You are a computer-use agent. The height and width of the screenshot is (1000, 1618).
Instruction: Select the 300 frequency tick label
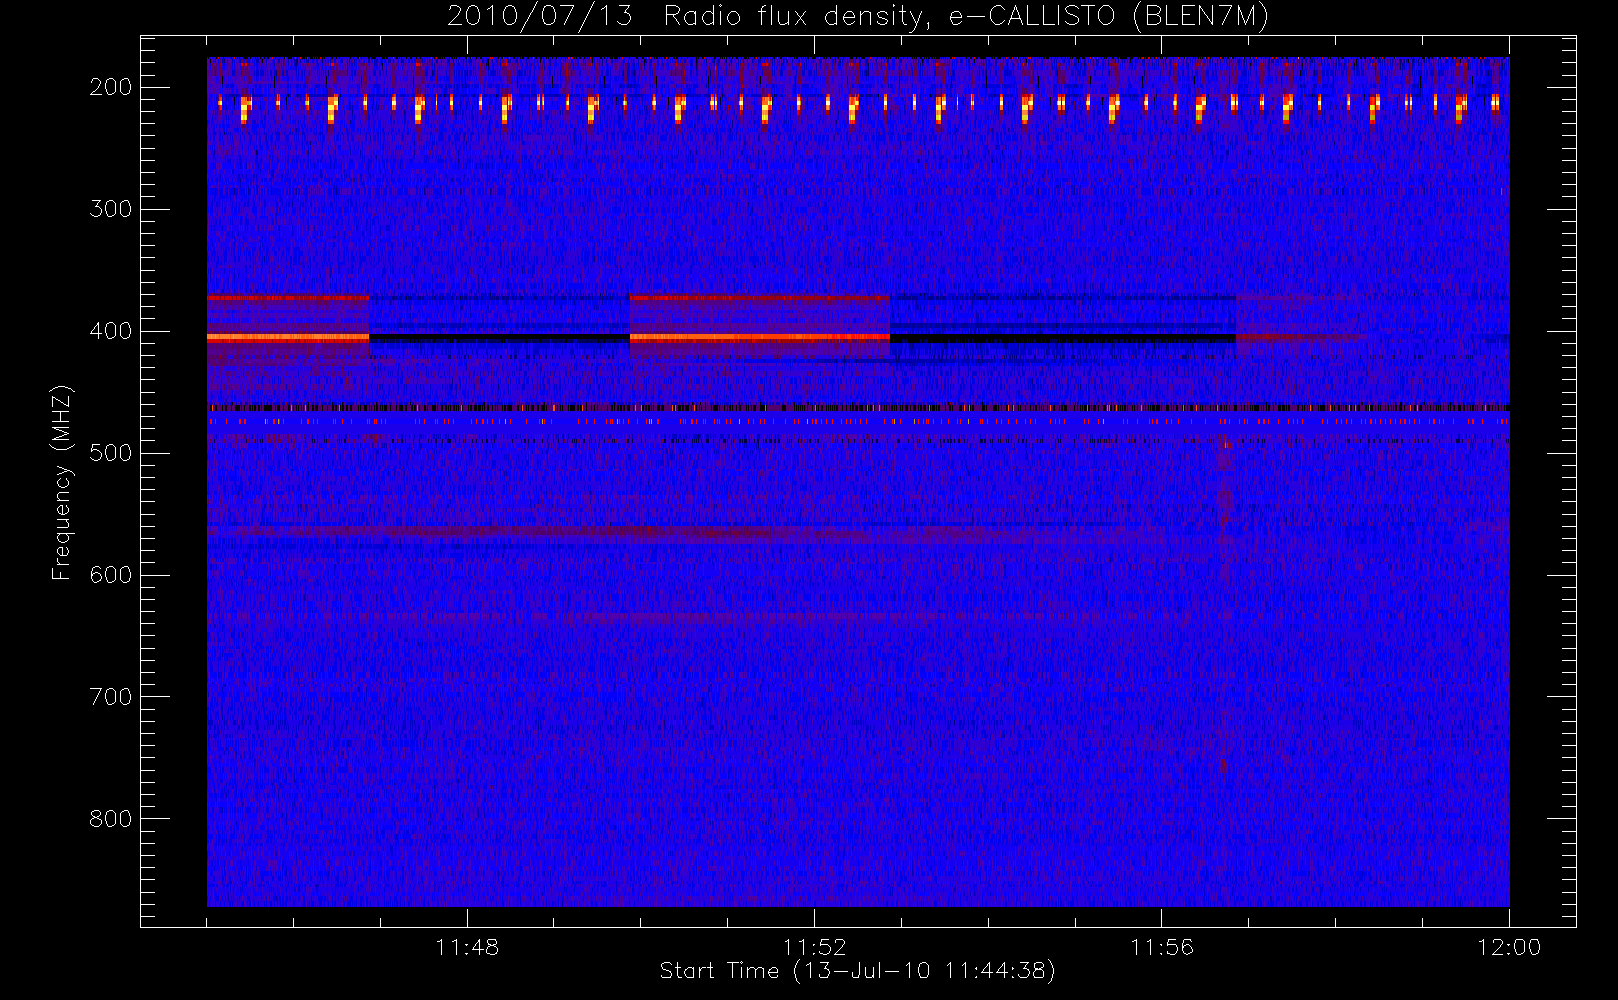(x=110, y=209)
